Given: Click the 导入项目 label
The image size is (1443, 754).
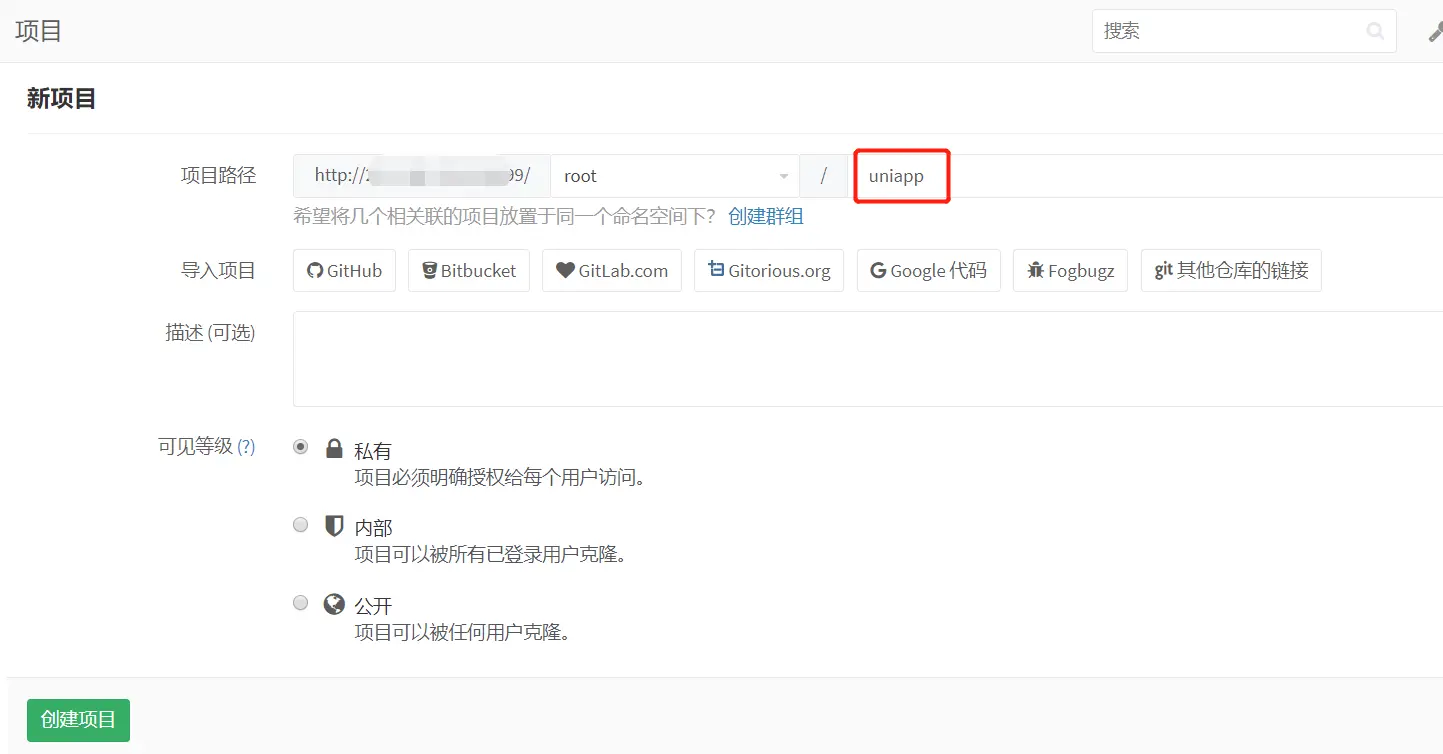Looking at the screenshot, I should coord(218,270).
